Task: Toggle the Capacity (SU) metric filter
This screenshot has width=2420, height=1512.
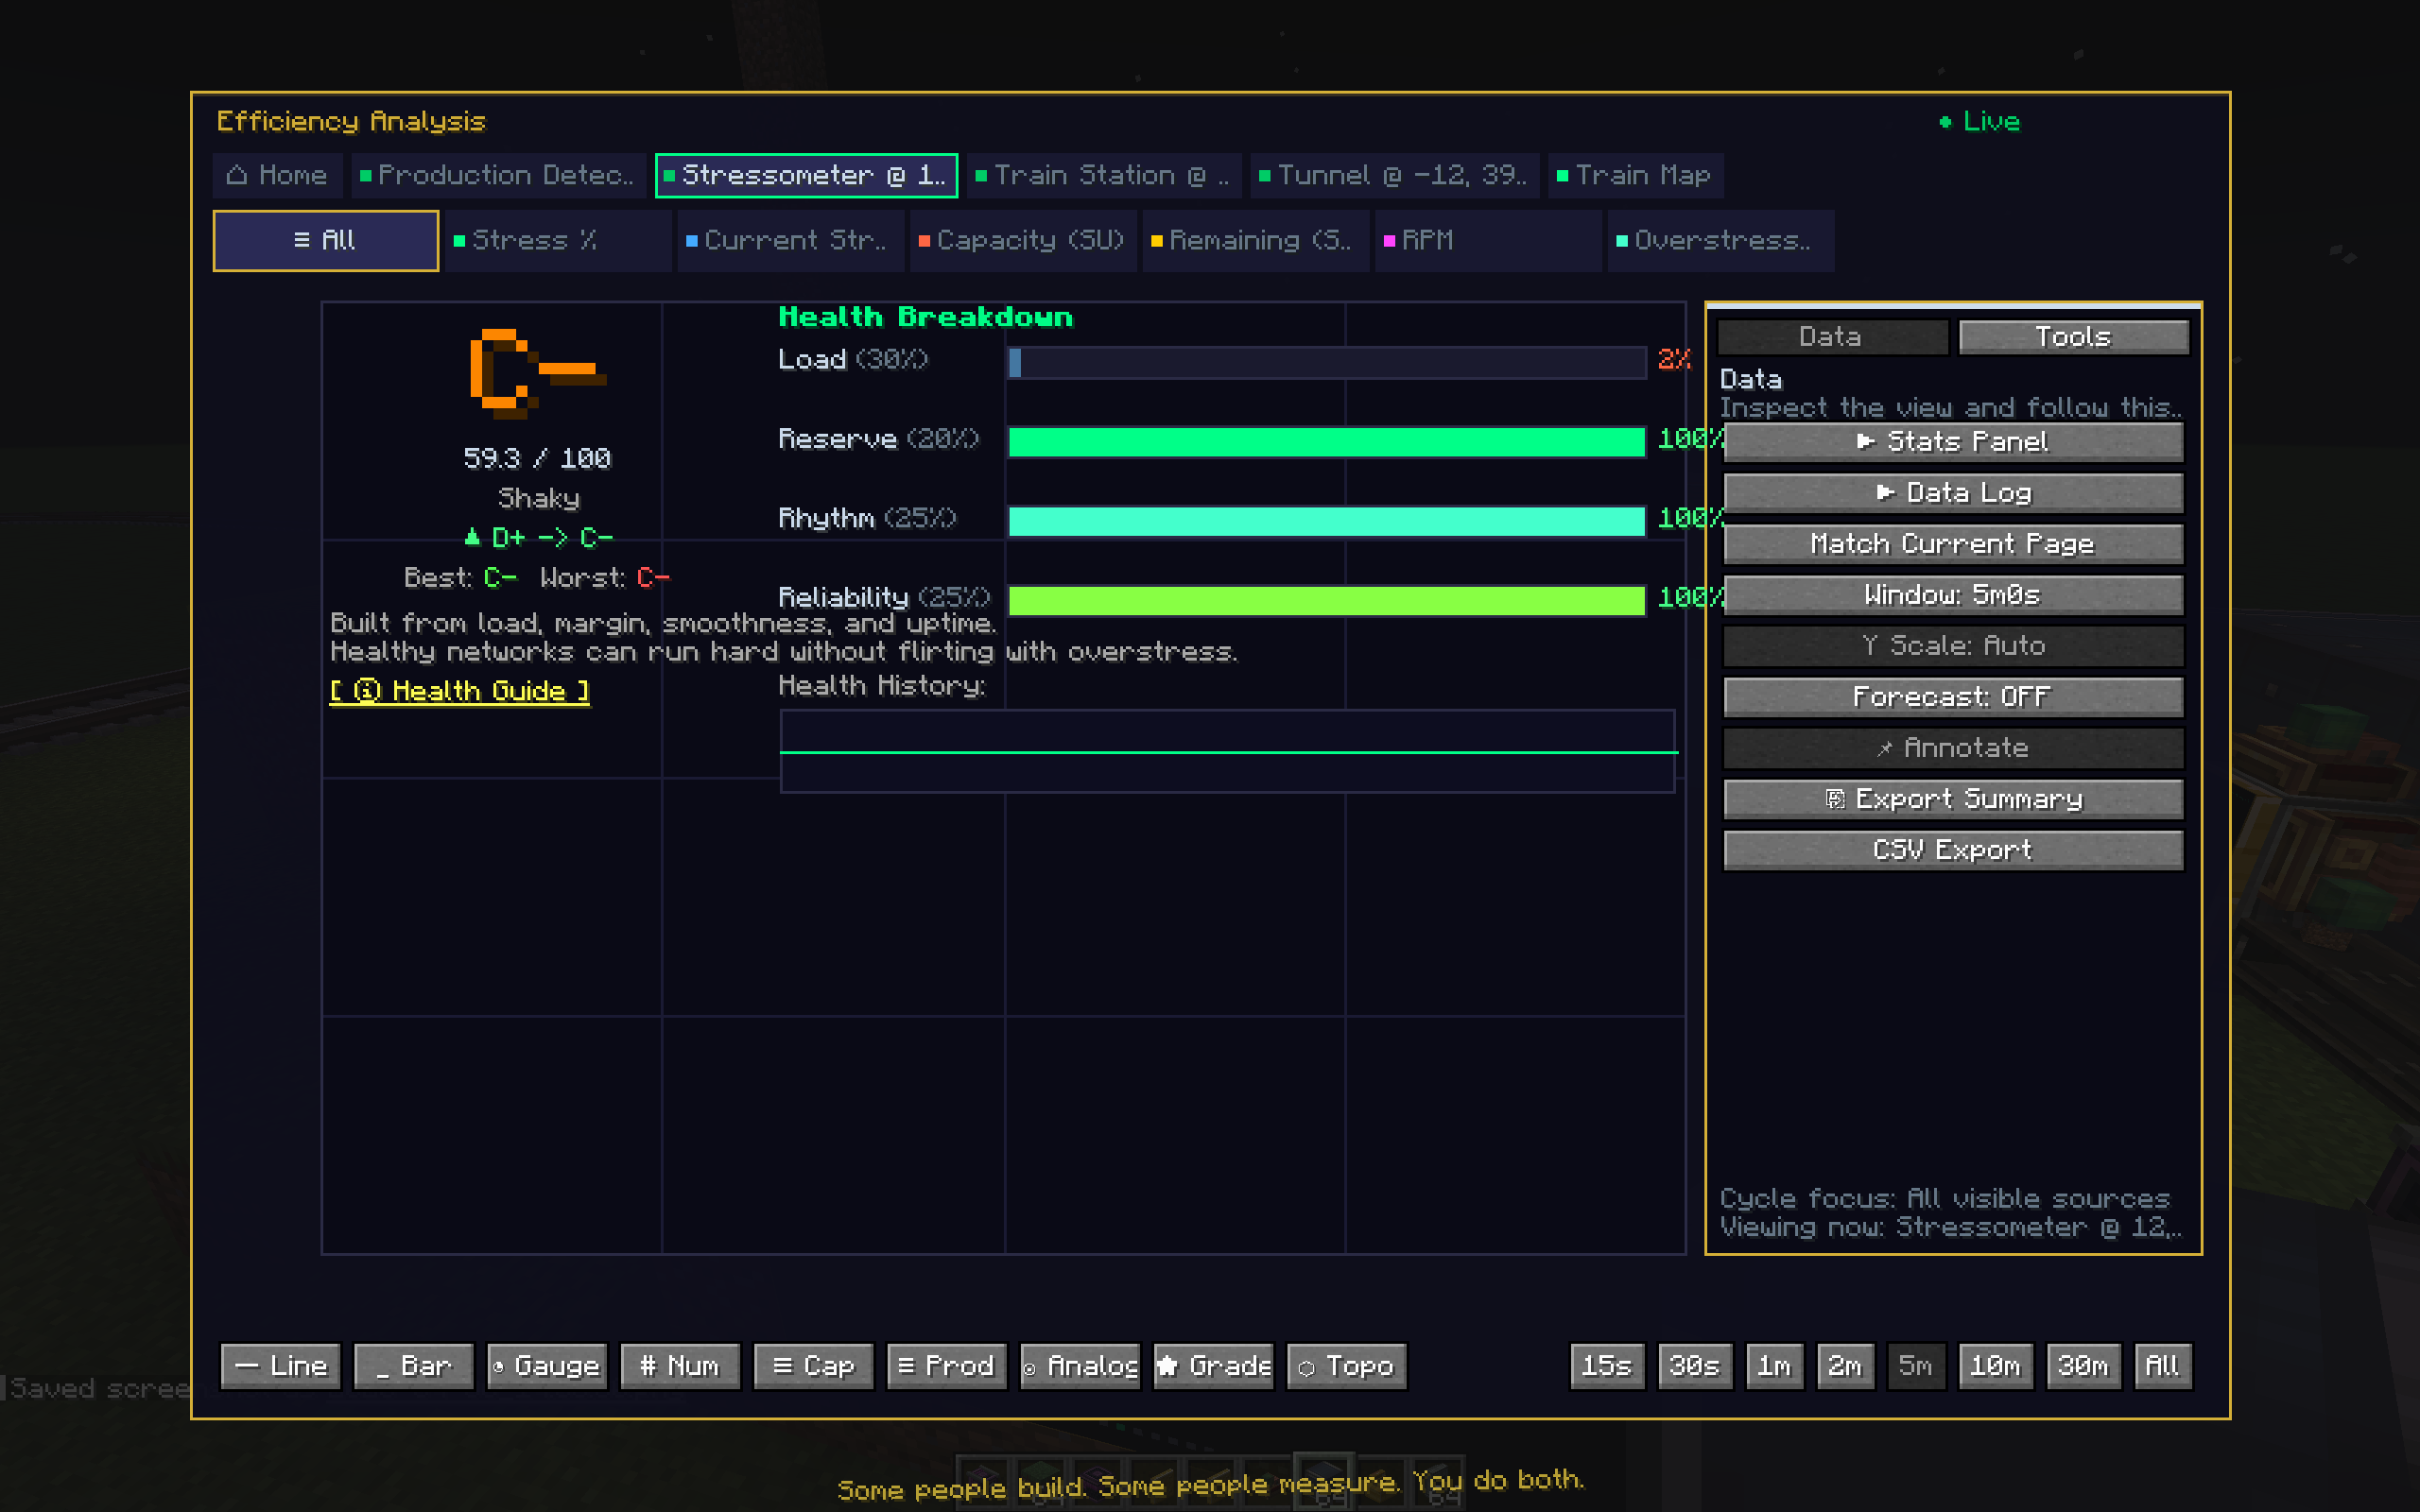Action: click(1023, 240)
